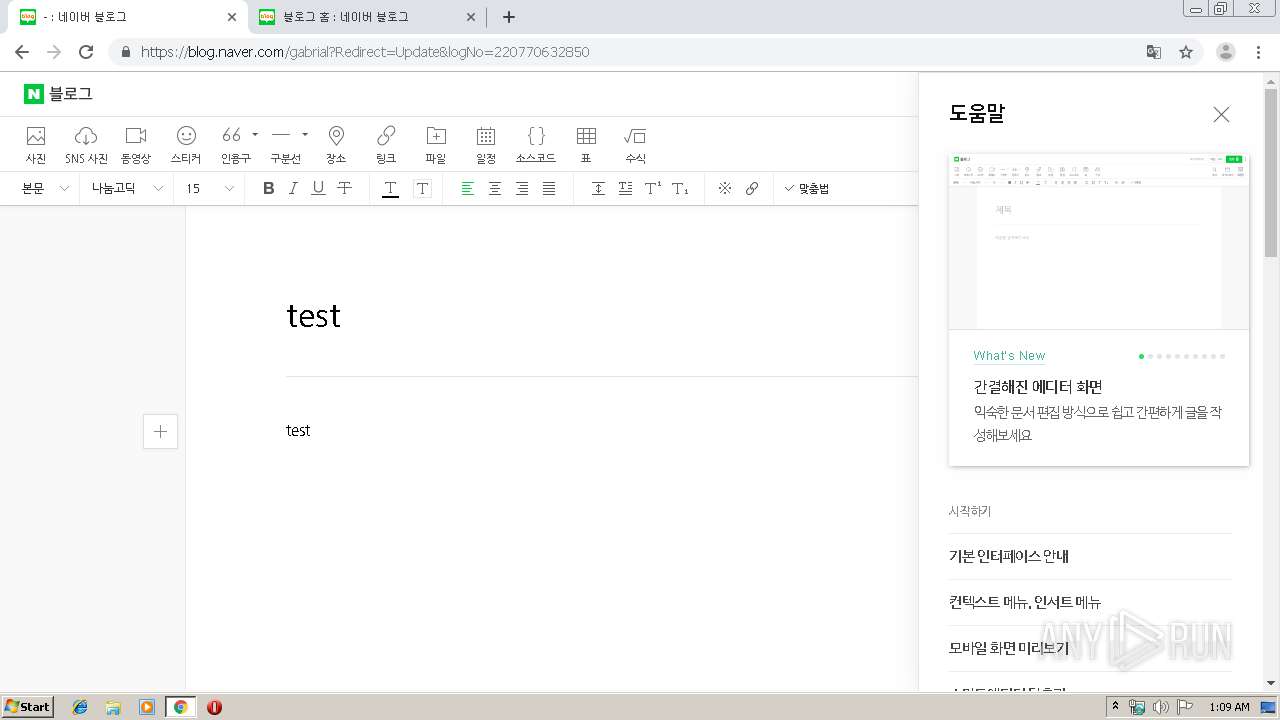1280x720 pixels.
Task: Open the help preview thumbnail image
Action: (1099, 241)
